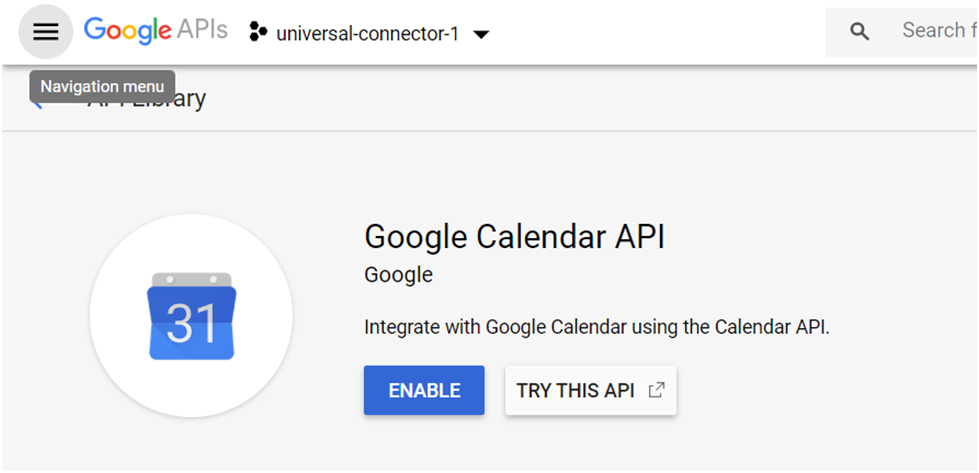Click the Google Calendar API heading
The width and height of the screenshot is (979, 473).
tap(514, 236)
